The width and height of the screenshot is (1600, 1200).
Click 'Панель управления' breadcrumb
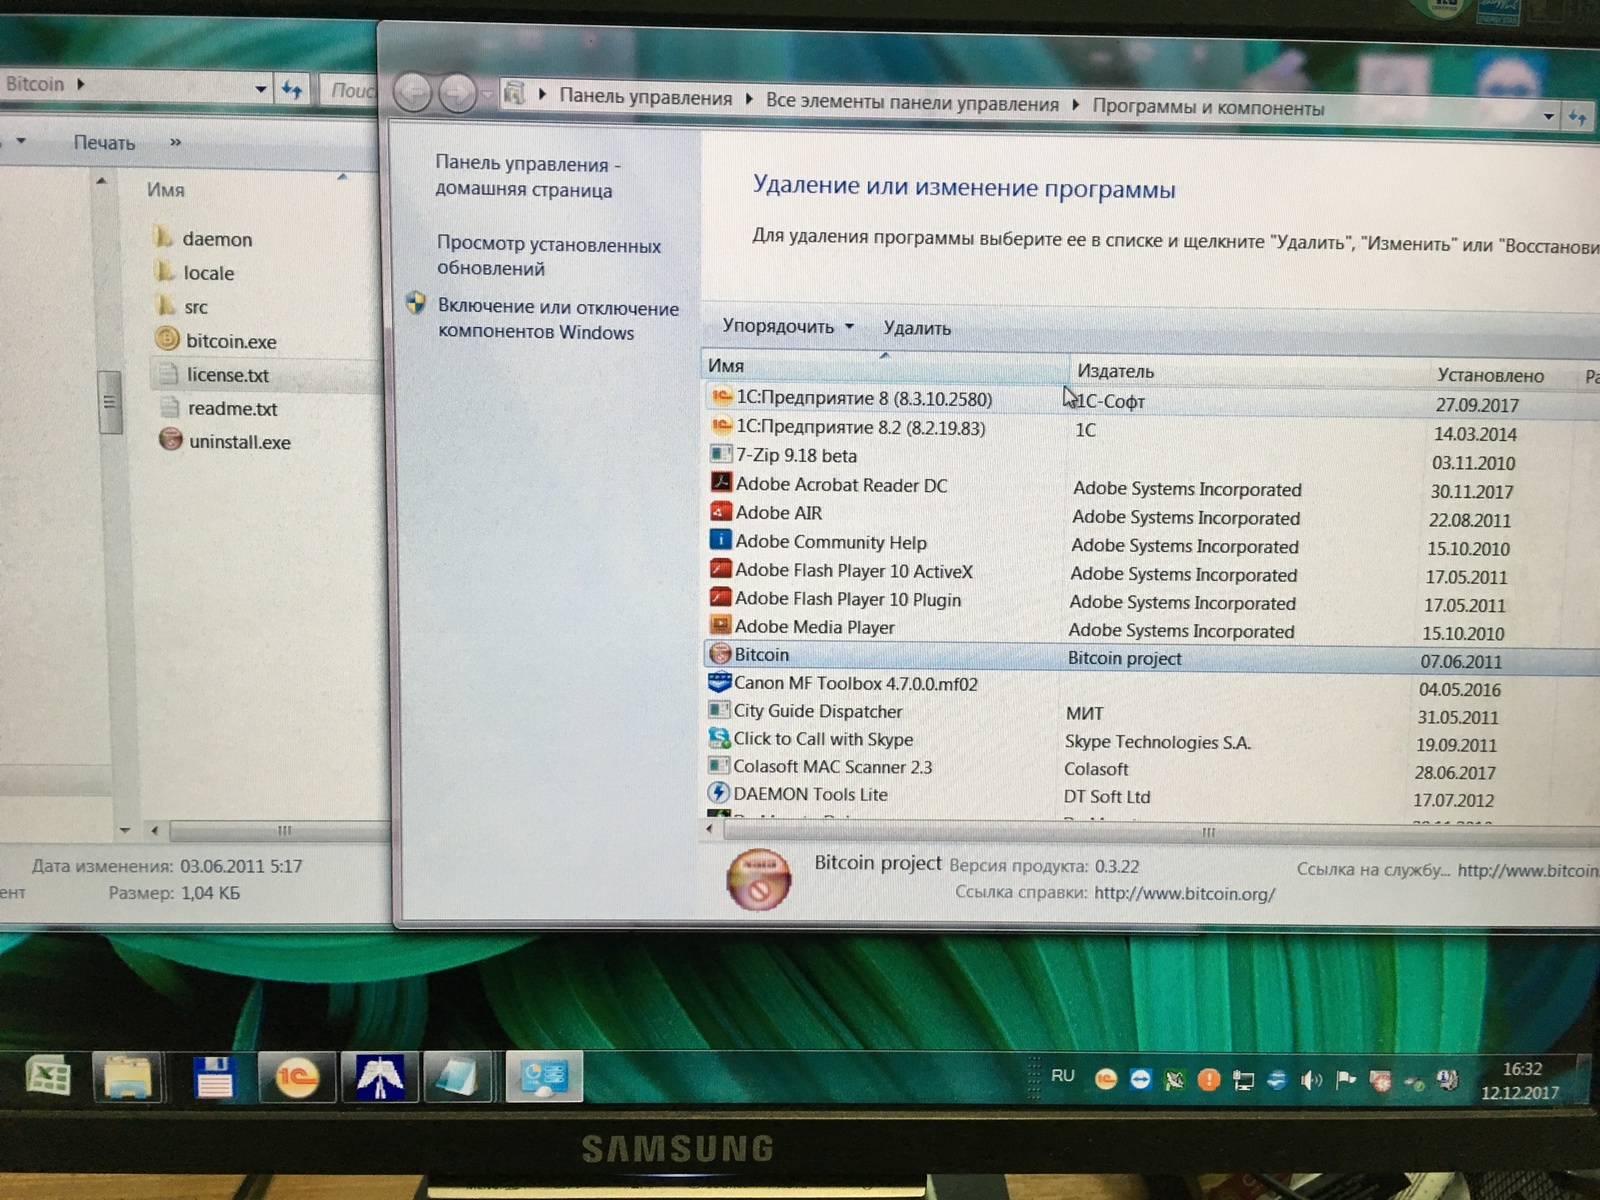tap(645, 97)
